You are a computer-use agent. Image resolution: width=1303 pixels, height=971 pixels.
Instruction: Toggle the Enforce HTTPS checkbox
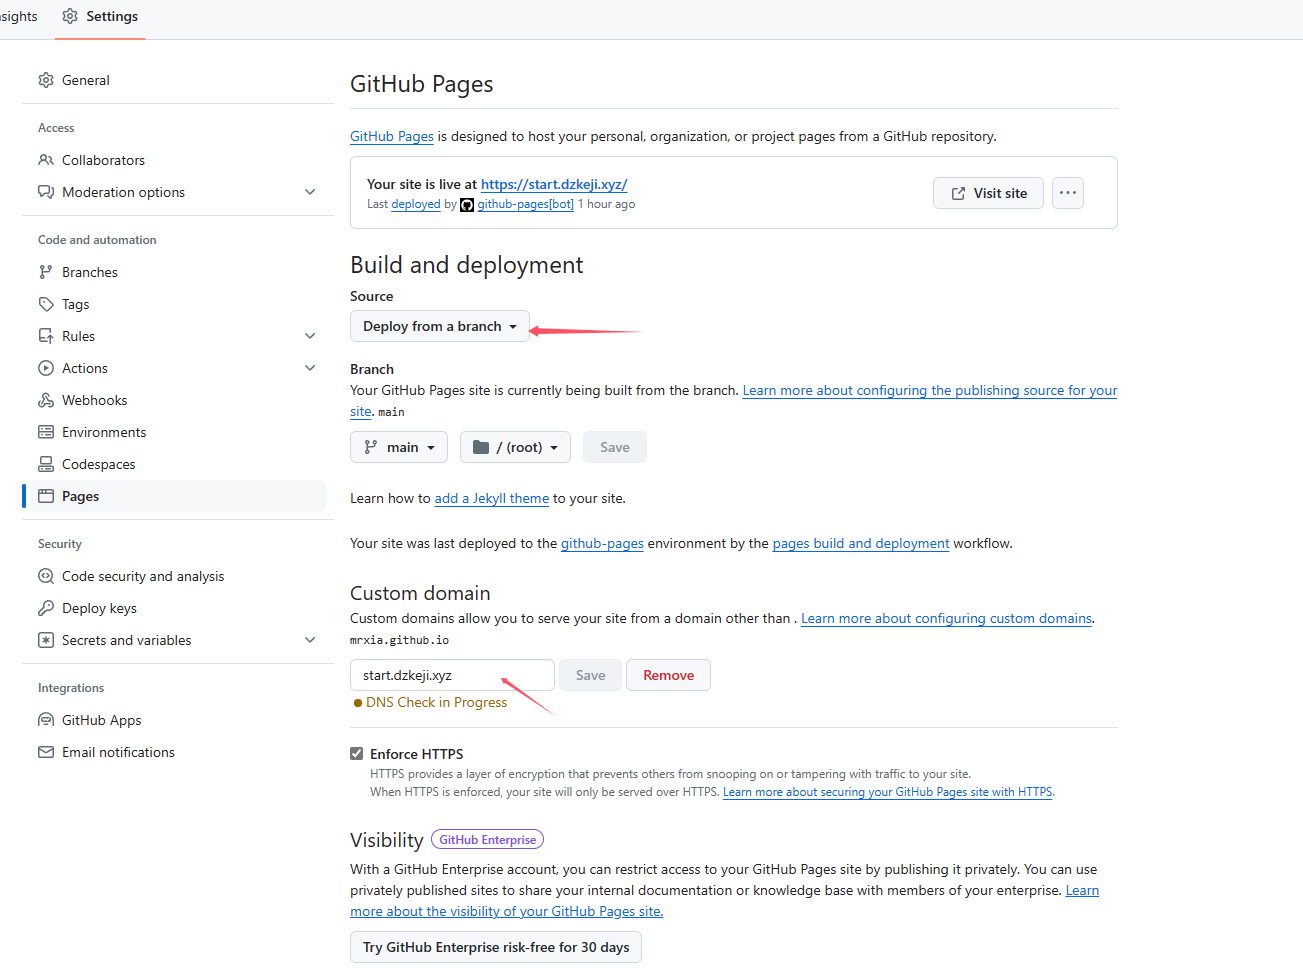click(x=357, y=754)
